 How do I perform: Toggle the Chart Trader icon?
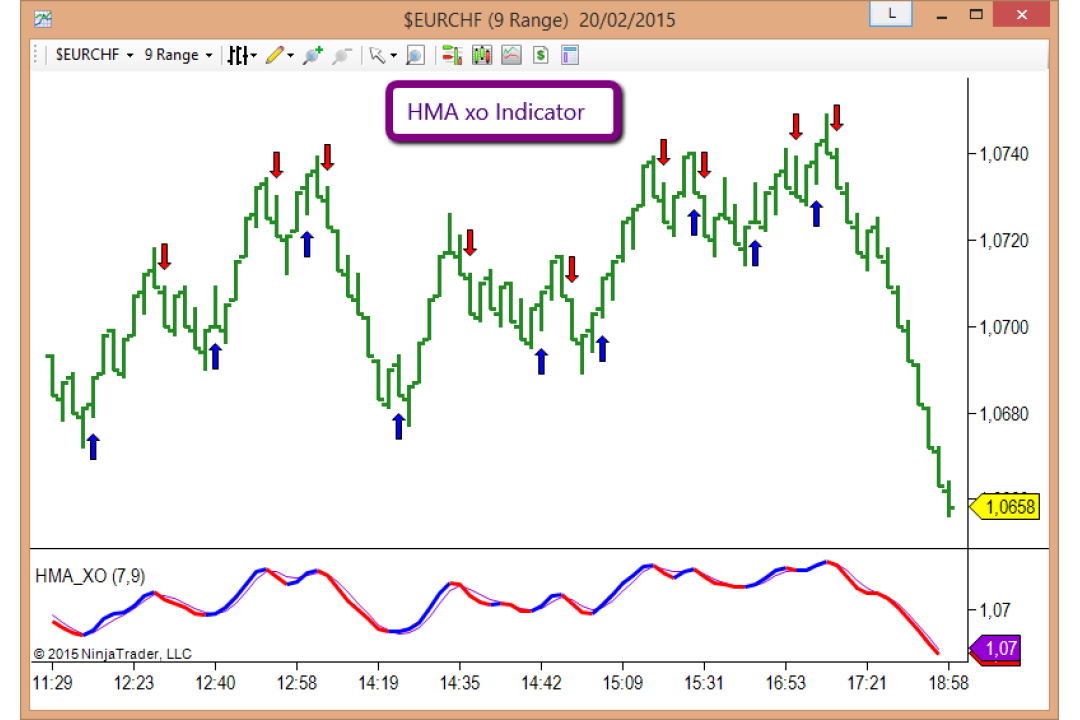pos(452,55)
